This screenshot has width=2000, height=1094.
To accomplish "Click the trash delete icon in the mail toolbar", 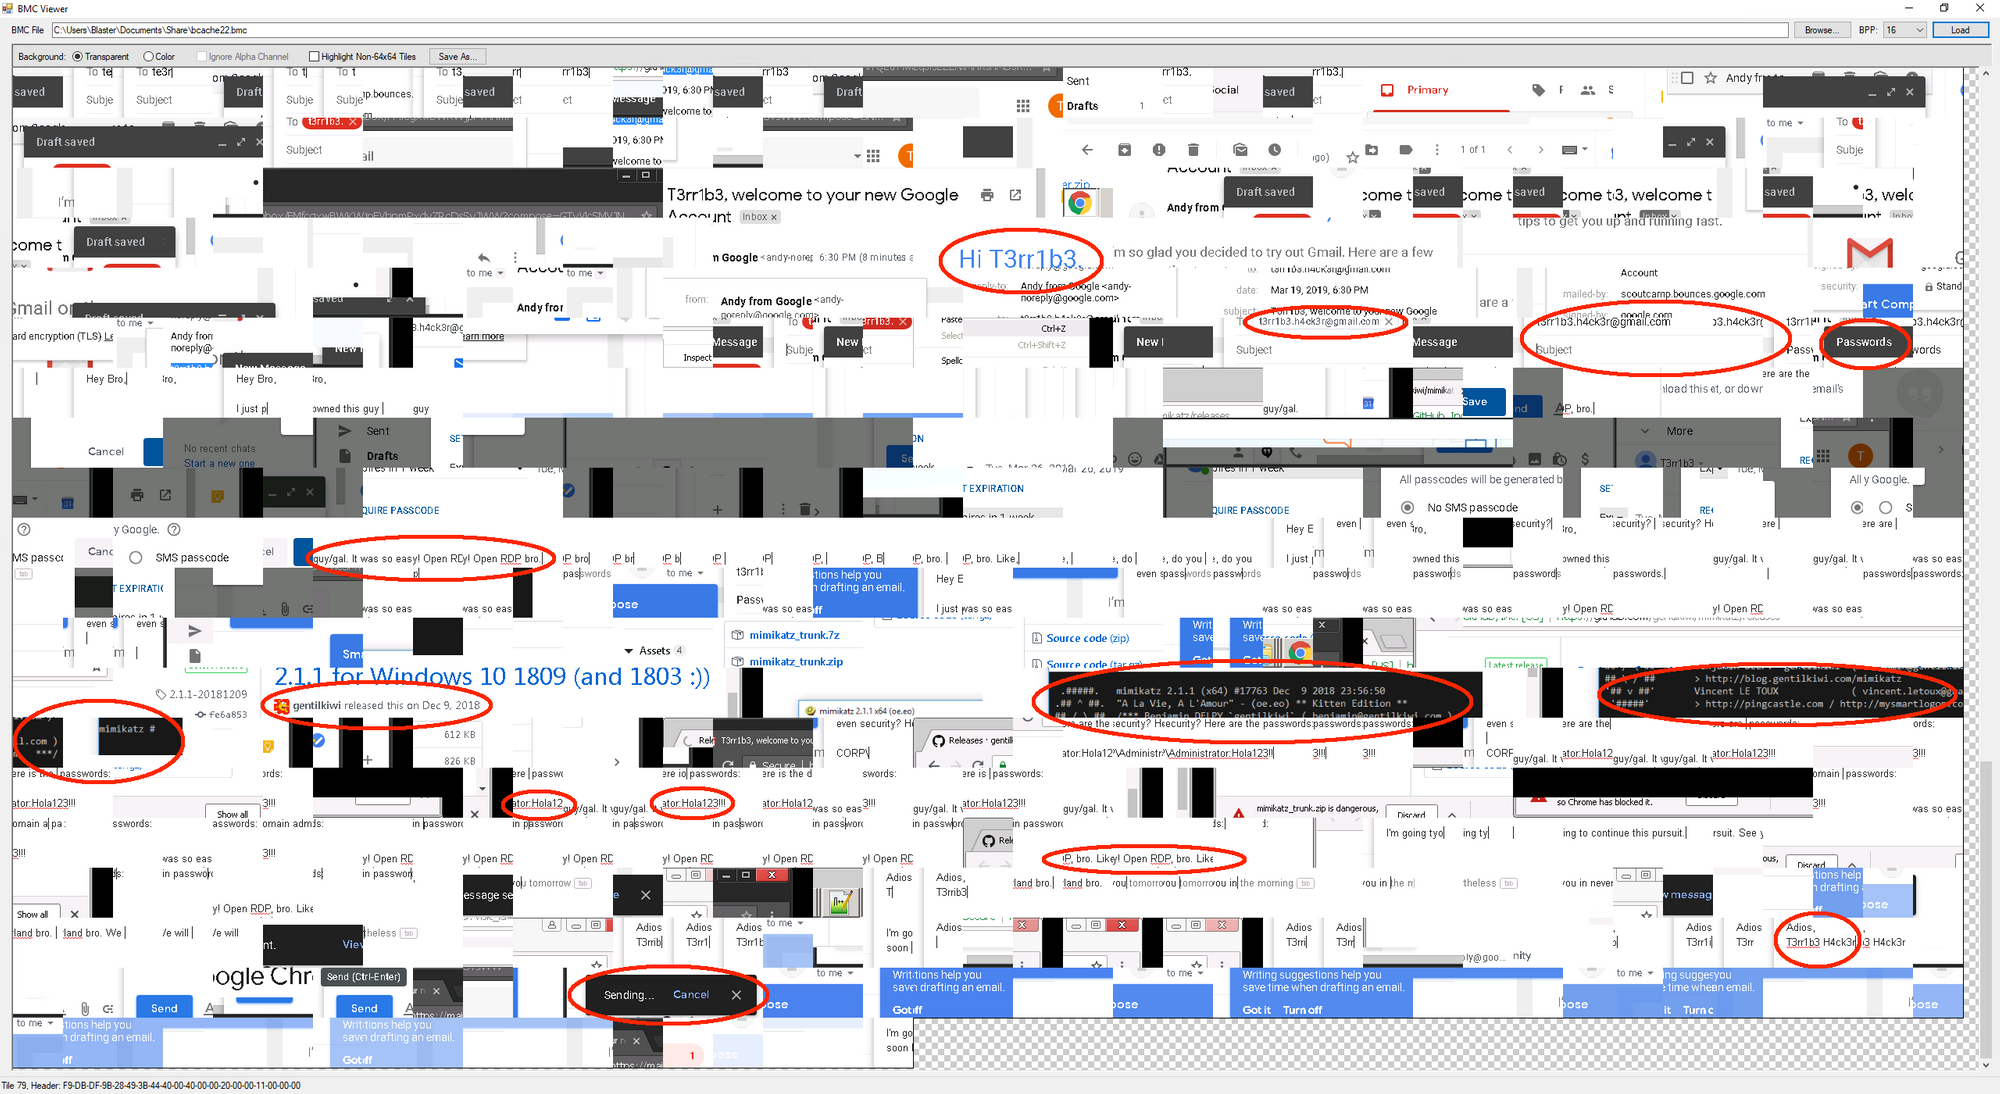I will coord(1193,150).
